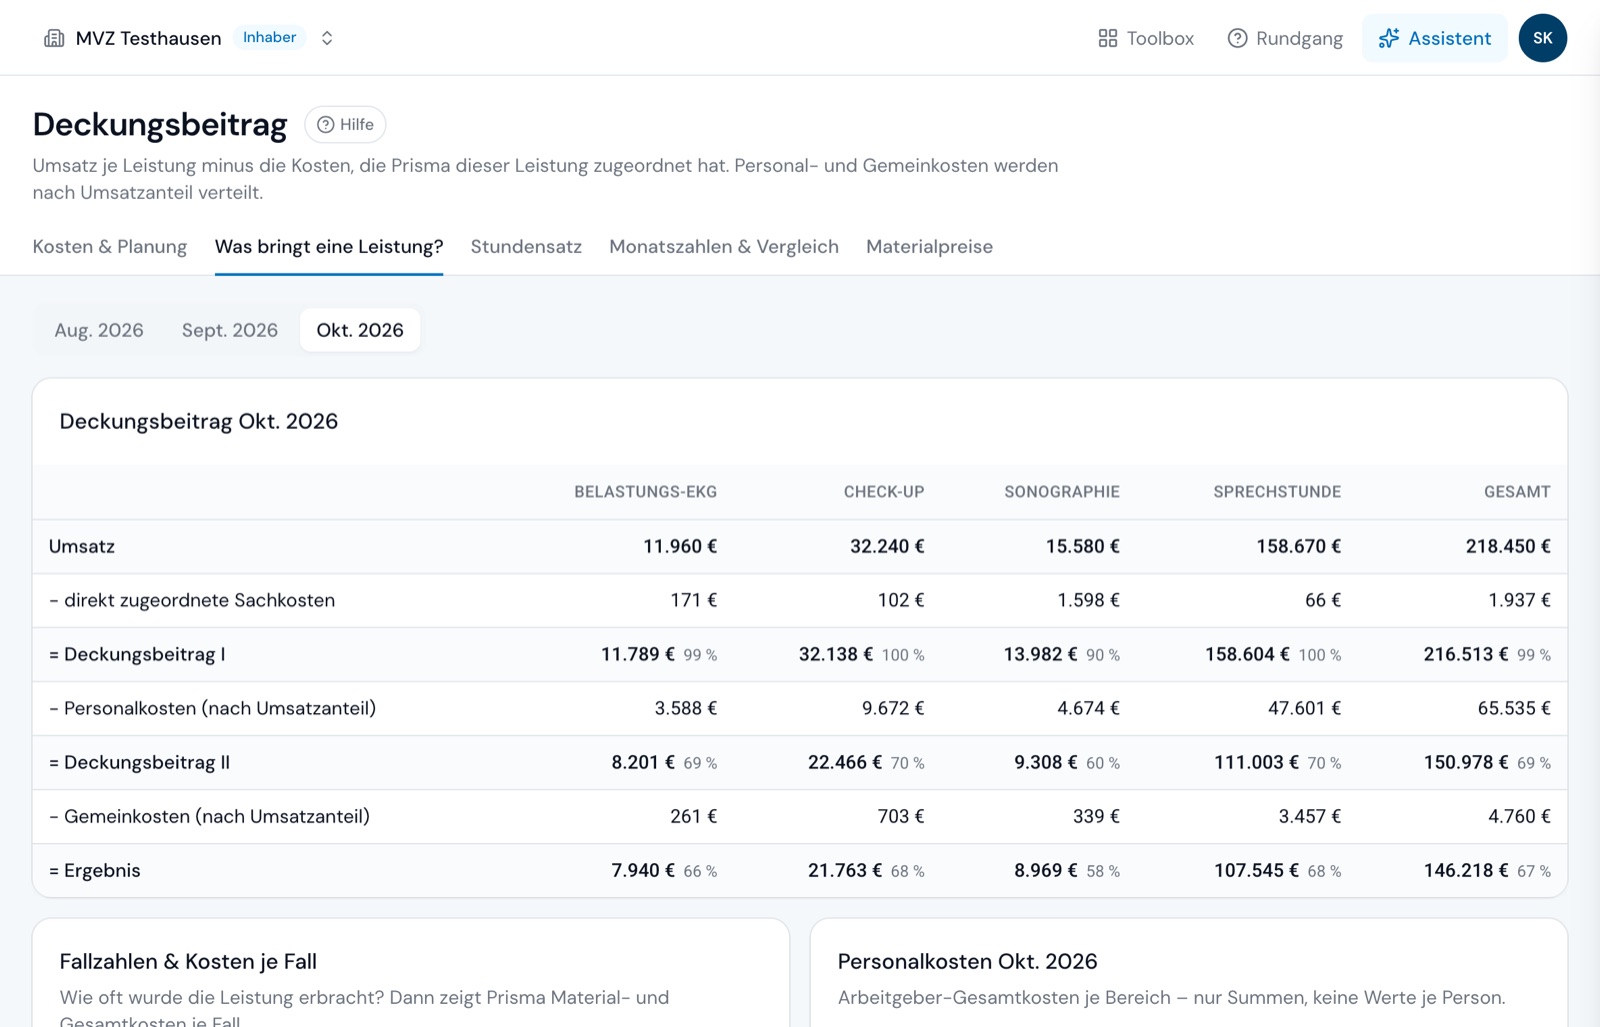Click Gemeinkosten Check-up value 703 €

901,816
